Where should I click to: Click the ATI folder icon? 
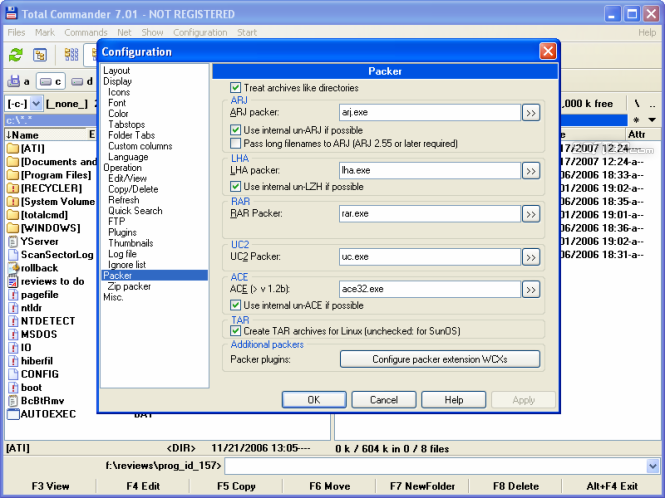(13, 148)
